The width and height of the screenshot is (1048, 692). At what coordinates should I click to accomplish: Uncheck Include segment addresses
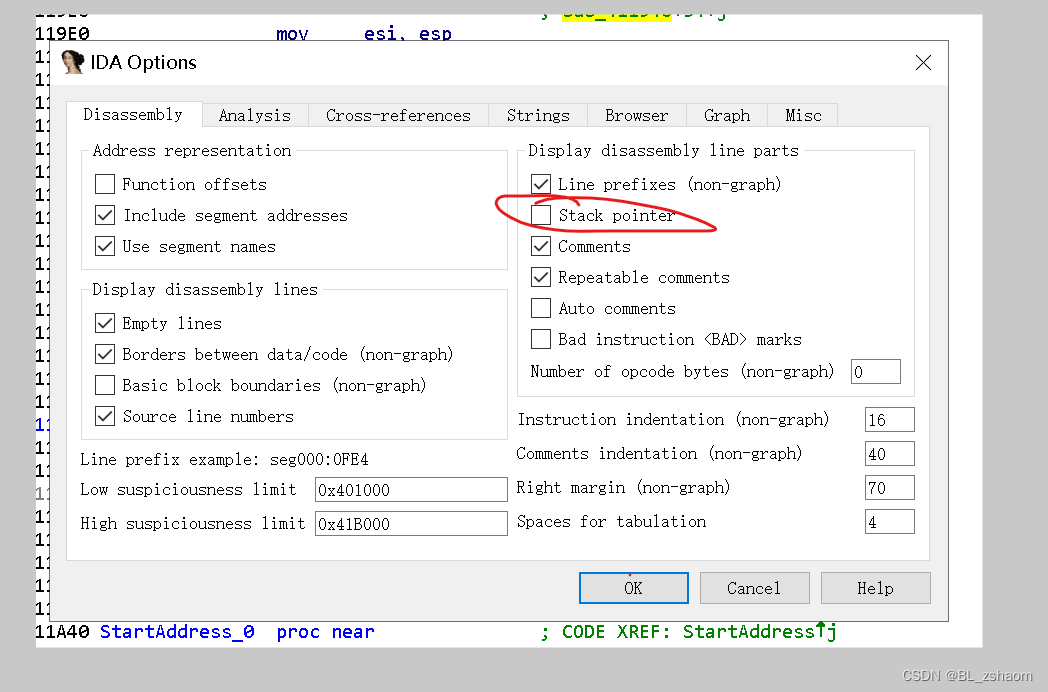pos(105,215)
